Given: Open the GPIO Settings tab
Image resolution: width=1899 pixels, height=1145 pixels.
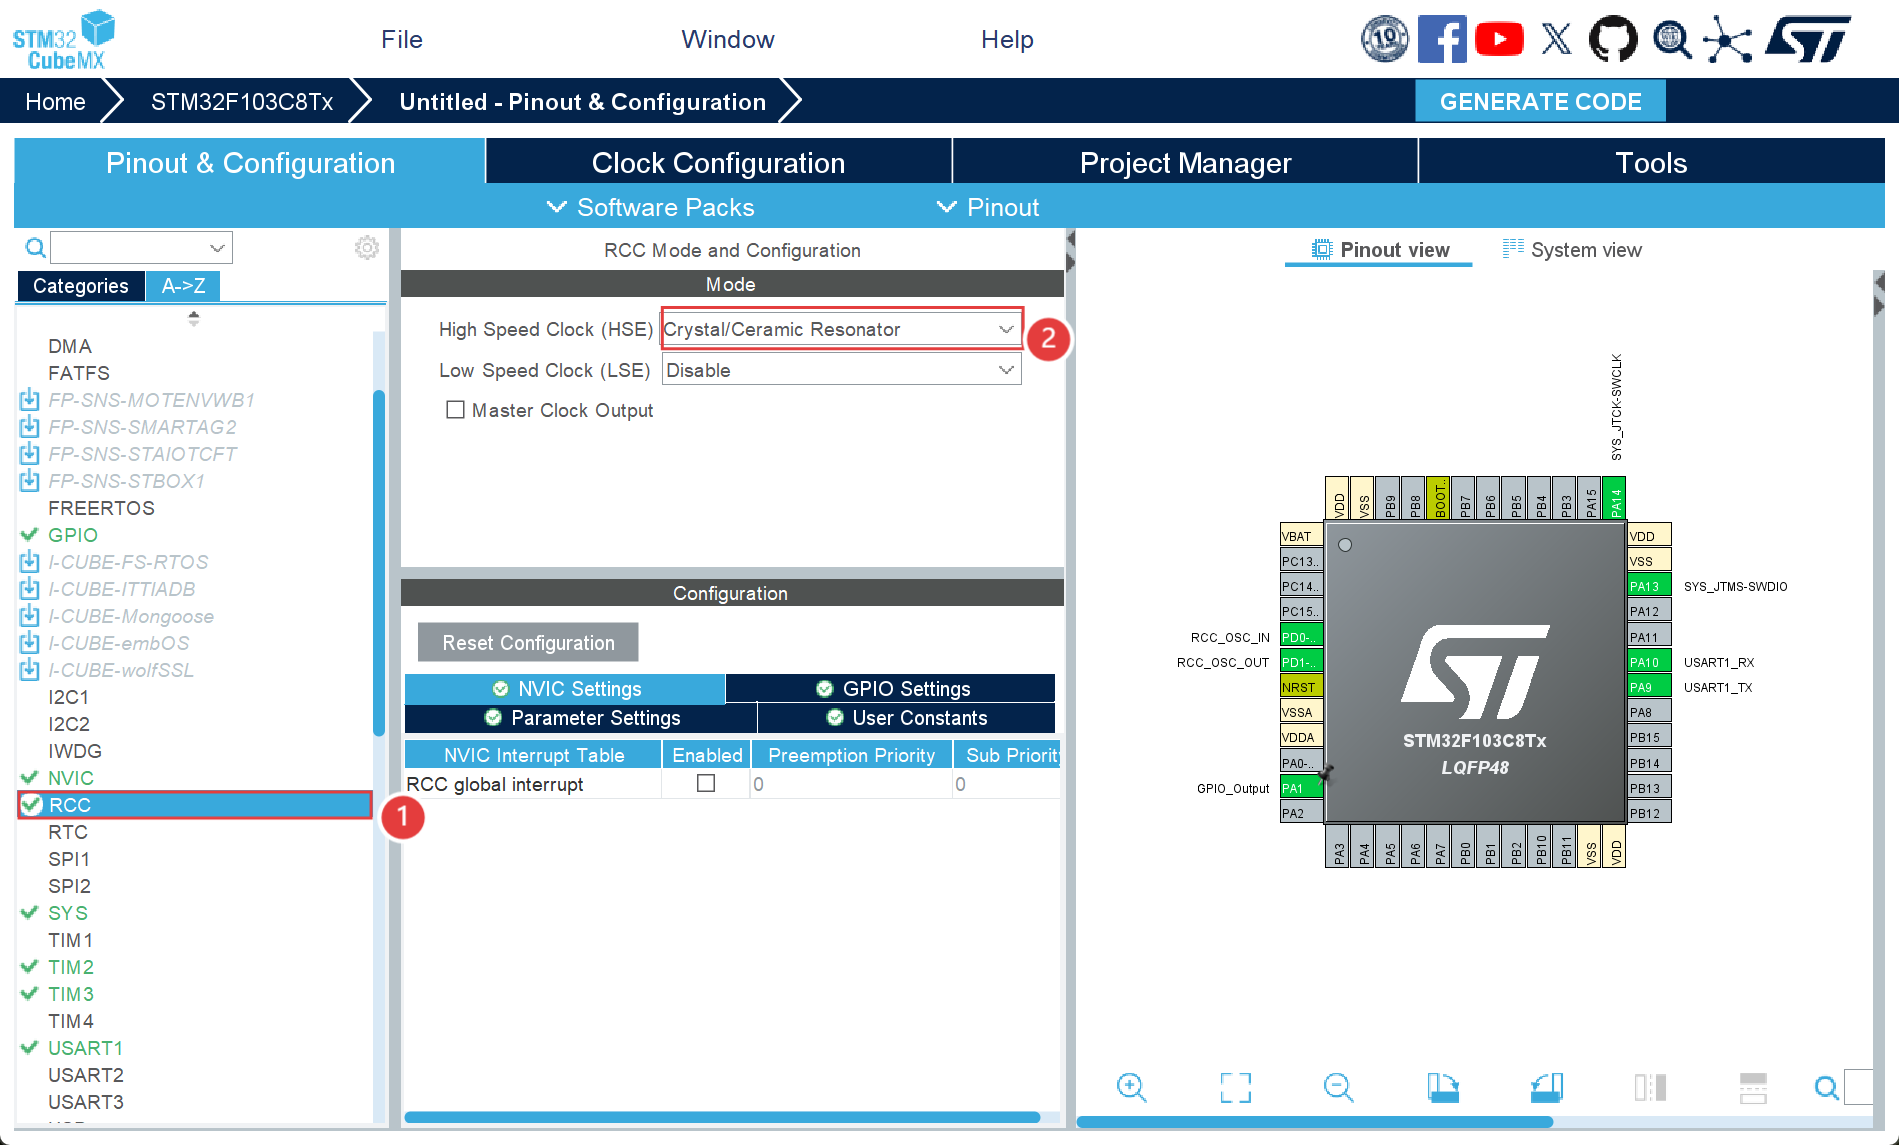Looking at the screenshot, I should pyautogui.click(x=891, y=688).
